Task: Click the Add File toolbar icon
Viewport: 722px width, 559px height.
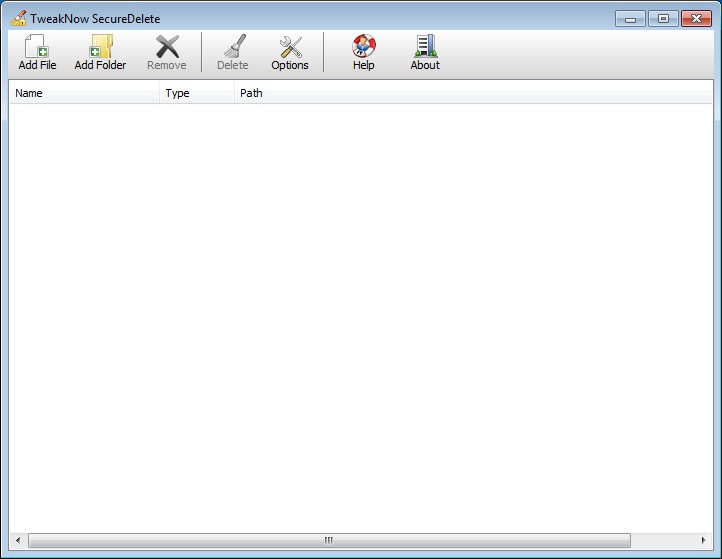Action: click(37, 52)
